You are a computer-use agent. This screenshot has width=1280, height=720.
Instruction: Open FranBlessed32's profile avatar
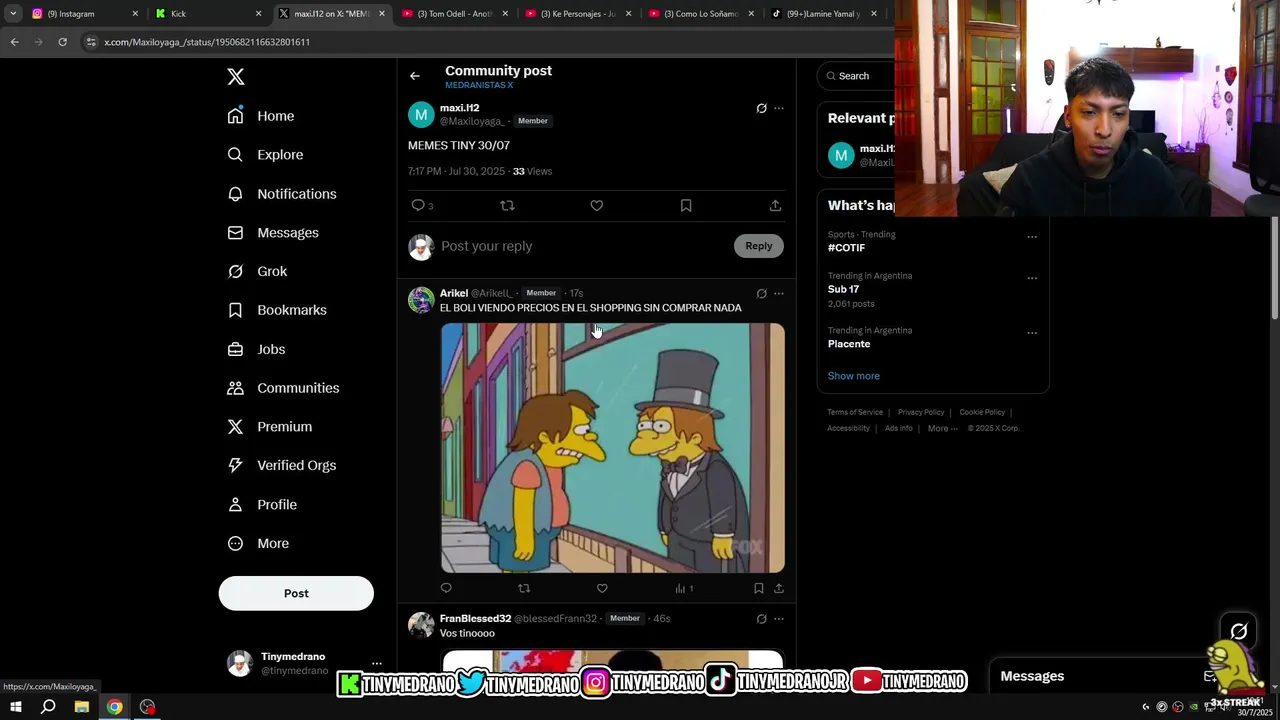421,625
